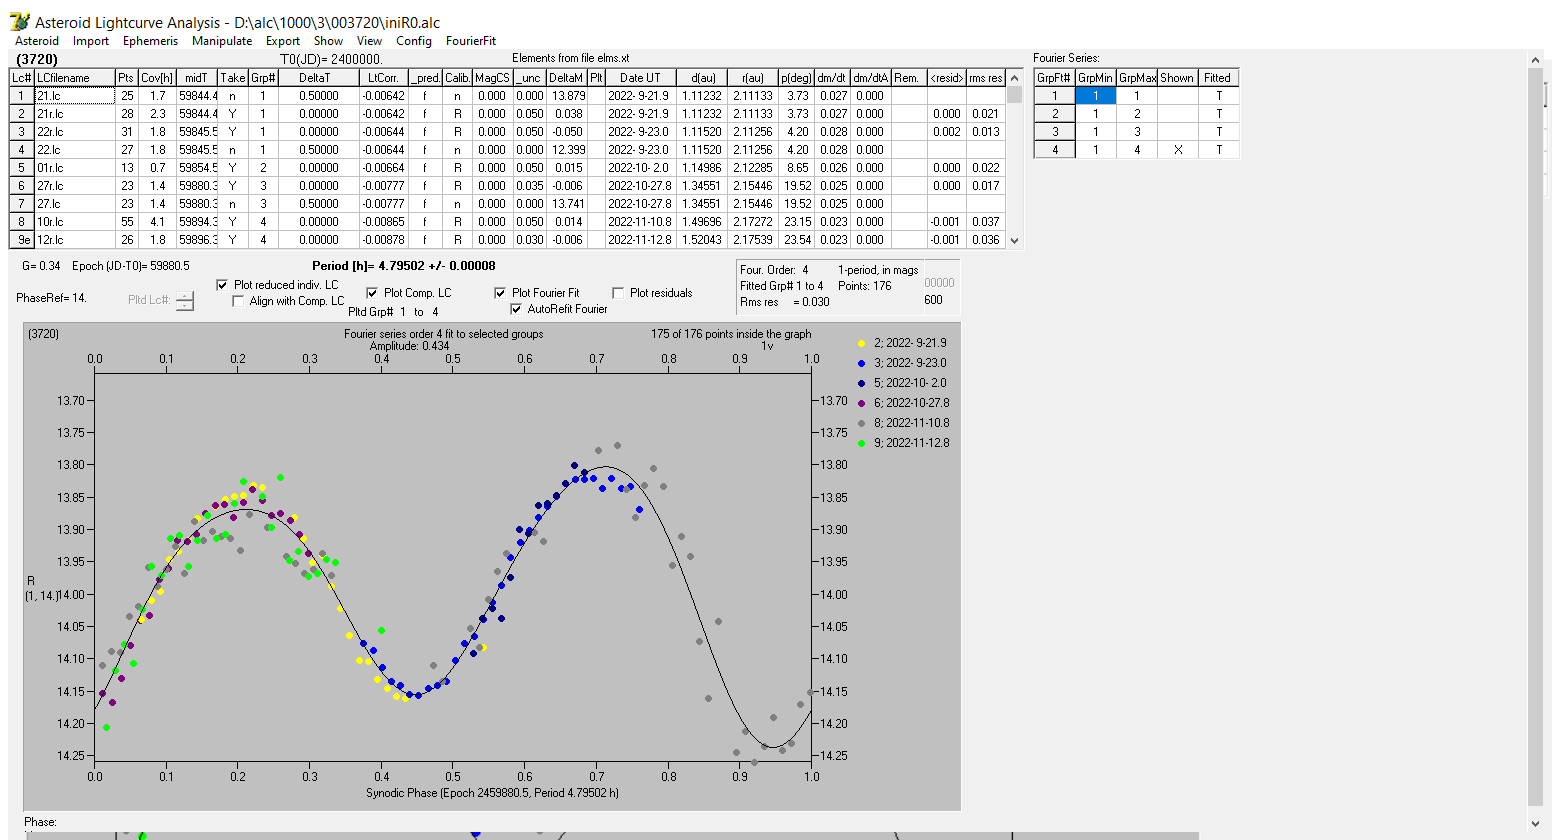
Task: Open the Asteroid menu
Action: (37, 41)
